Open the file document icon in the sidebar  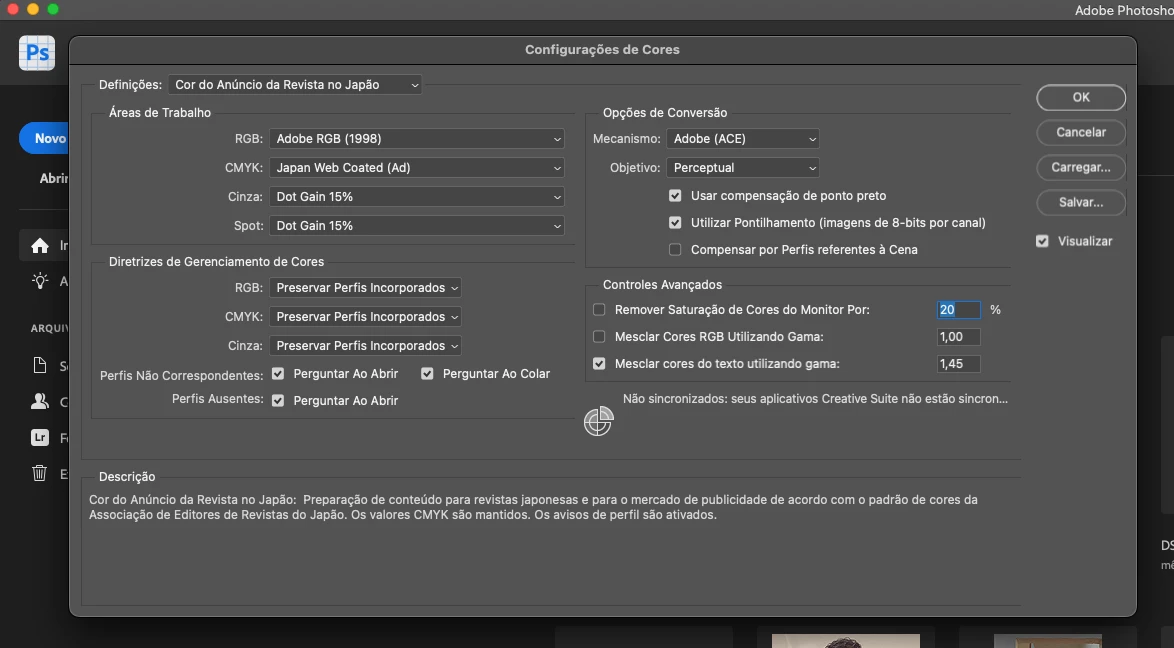point(40,365)
